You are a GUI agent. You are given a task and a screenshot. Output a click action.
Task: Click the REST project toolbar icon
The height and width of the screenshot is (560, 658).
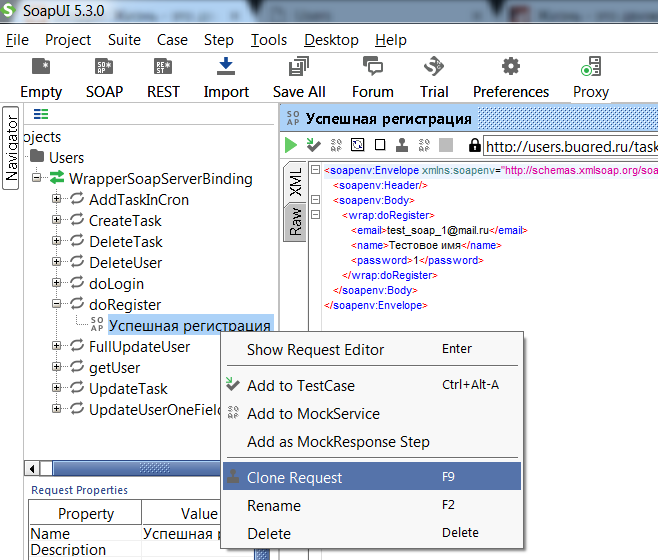coord(163,66)
